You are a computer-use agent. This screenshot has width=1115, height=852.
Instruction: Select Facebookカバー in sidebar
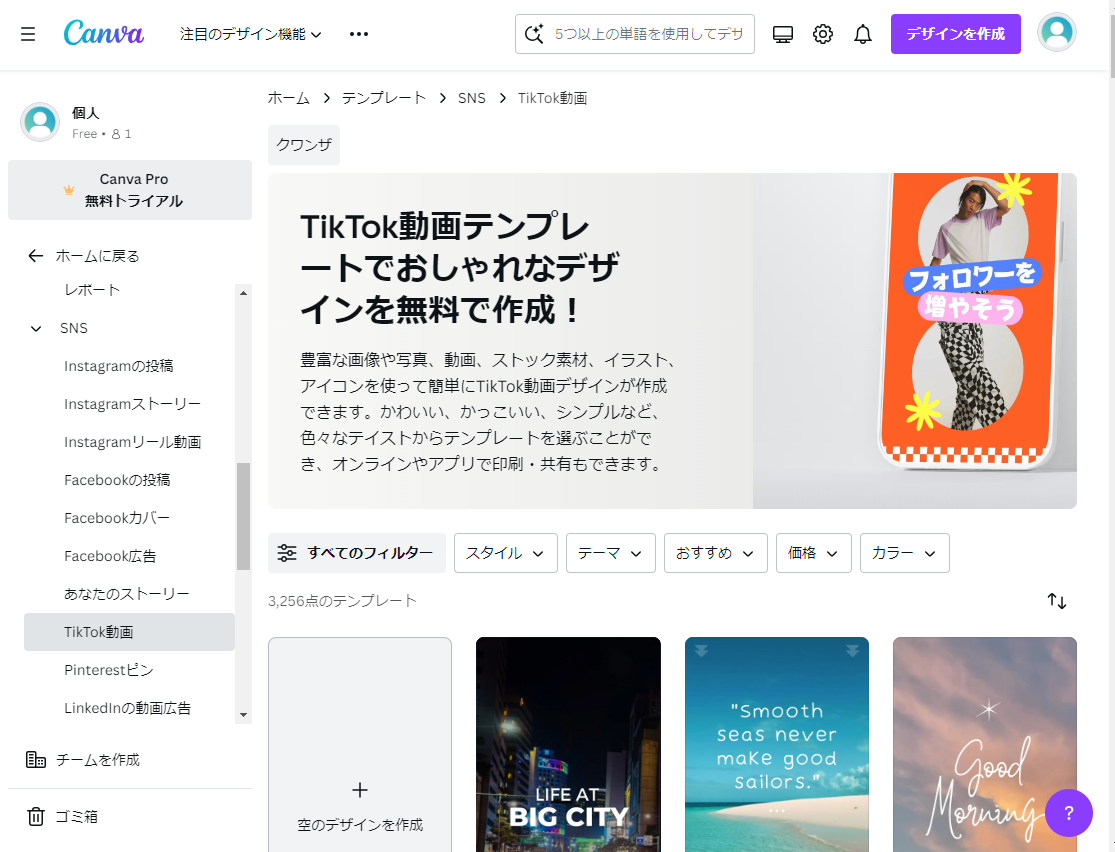pyautogui.click(x=129, y=518)
